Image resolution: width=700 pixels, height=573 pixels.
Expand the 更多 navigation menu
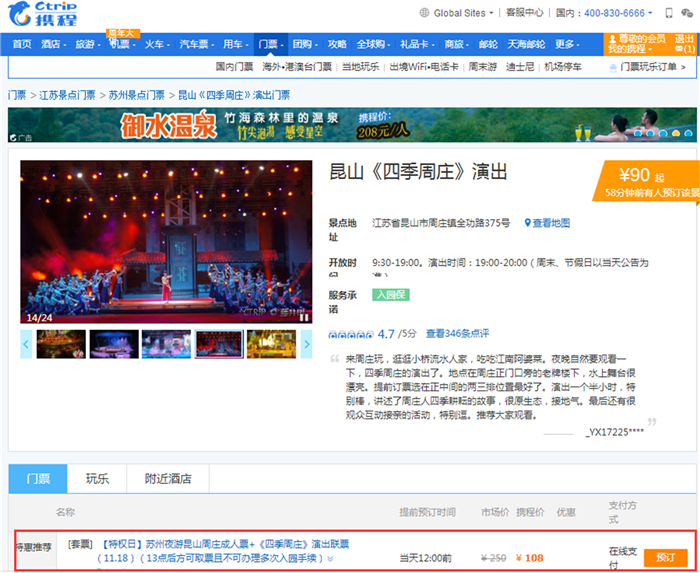[567, 44]
